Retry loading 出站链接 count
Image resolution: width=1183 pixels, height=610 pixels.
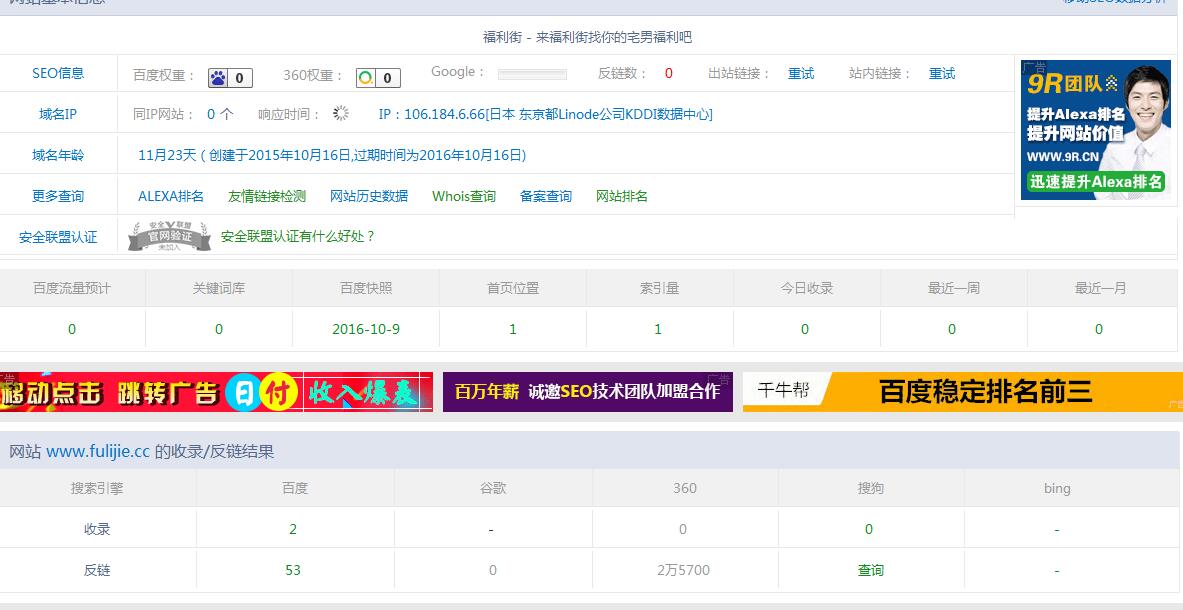[801, 73]
